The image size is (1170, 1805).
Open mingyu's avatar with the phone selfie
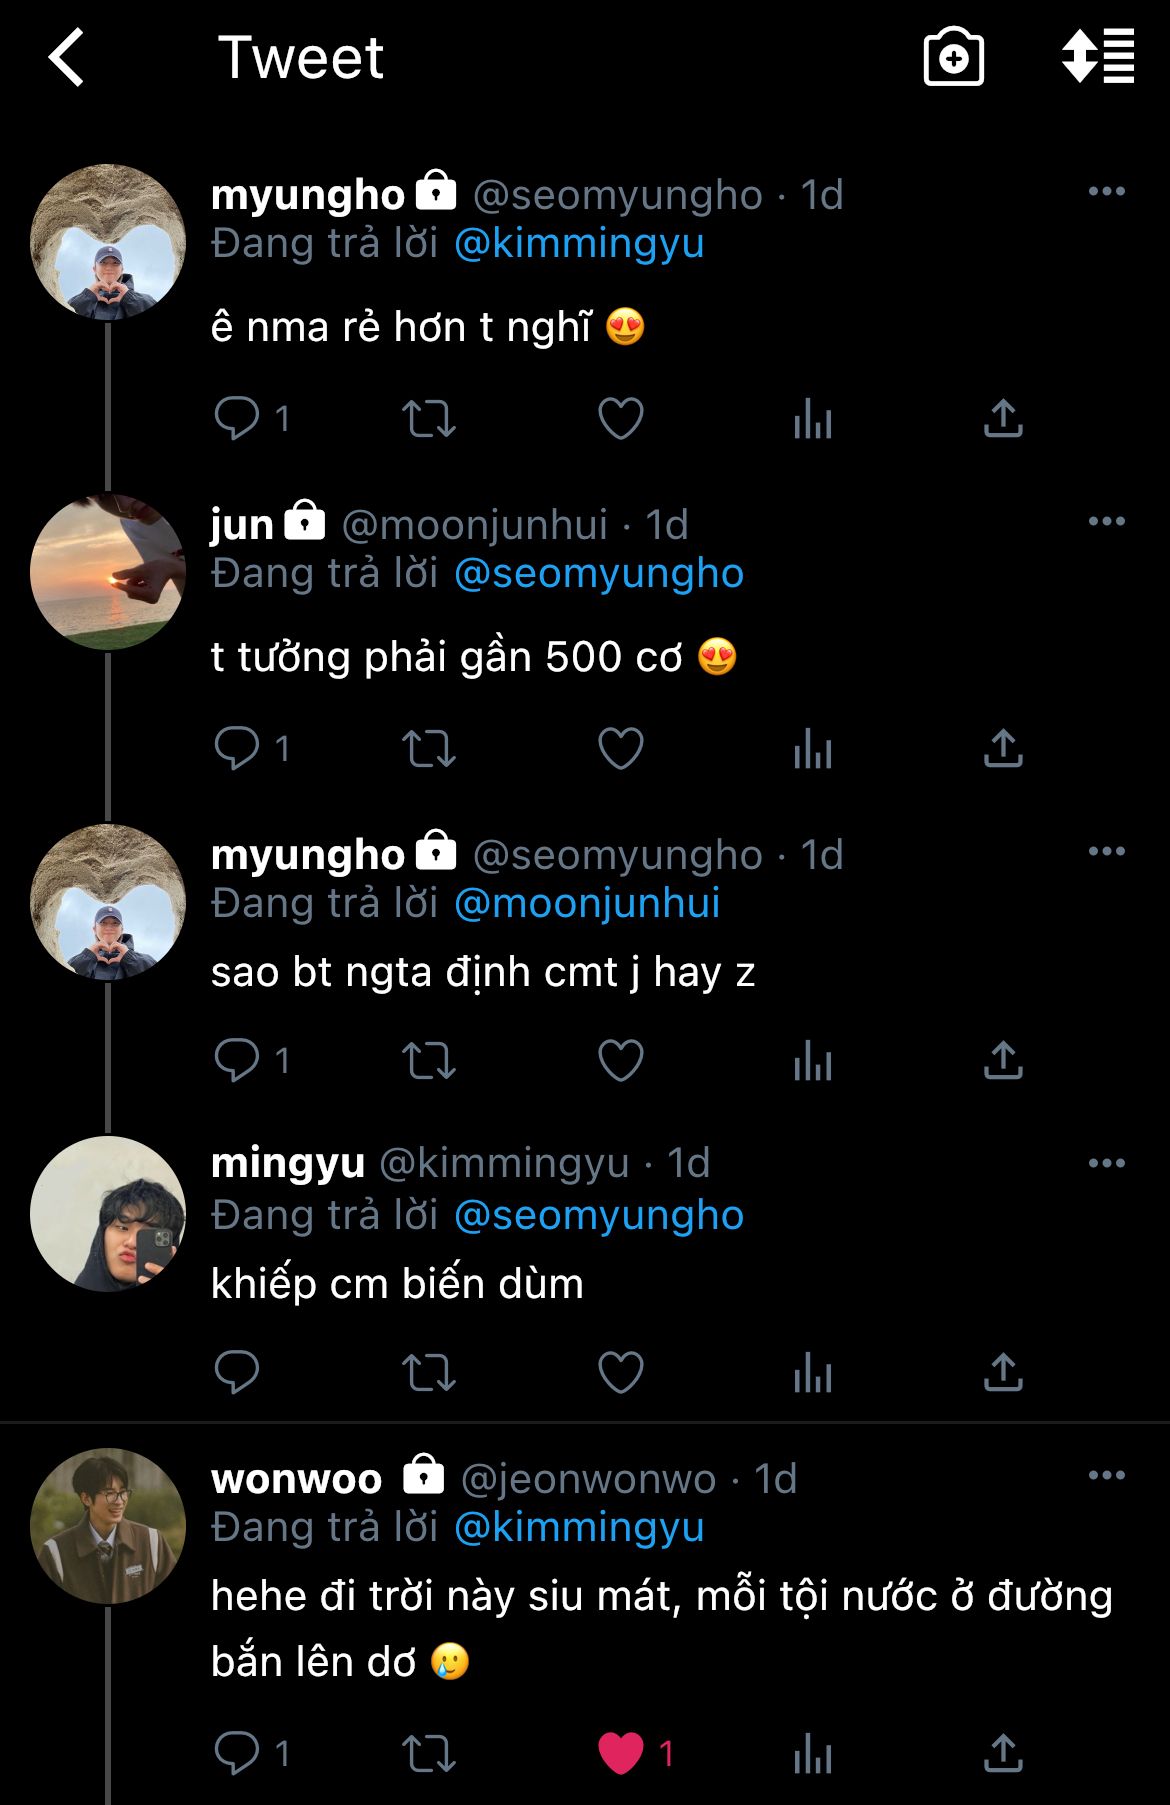pos(108,1214)
